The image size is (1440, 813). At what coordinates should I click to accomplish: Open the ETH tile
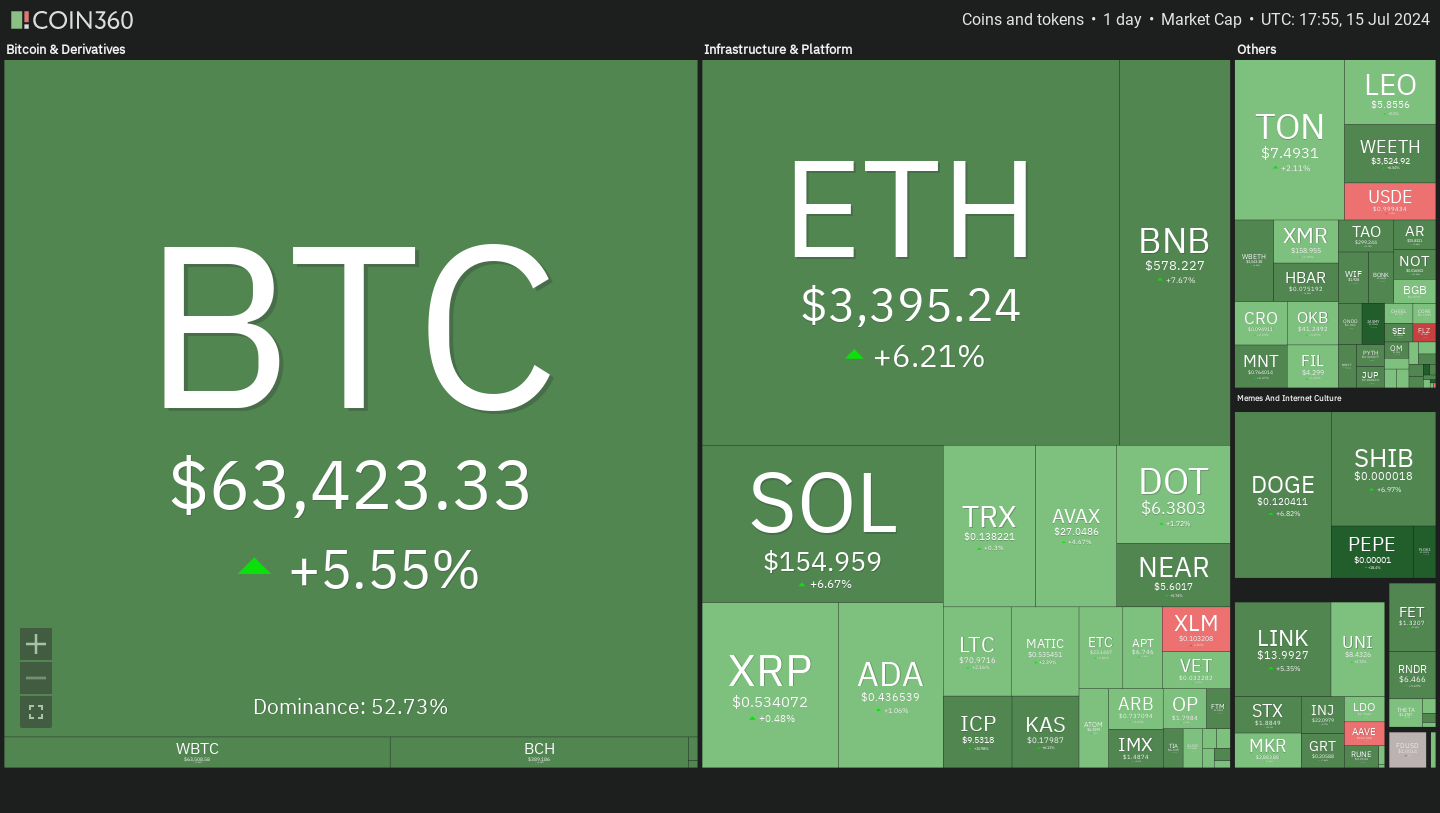pyautogui.click(x=910, y=252)
